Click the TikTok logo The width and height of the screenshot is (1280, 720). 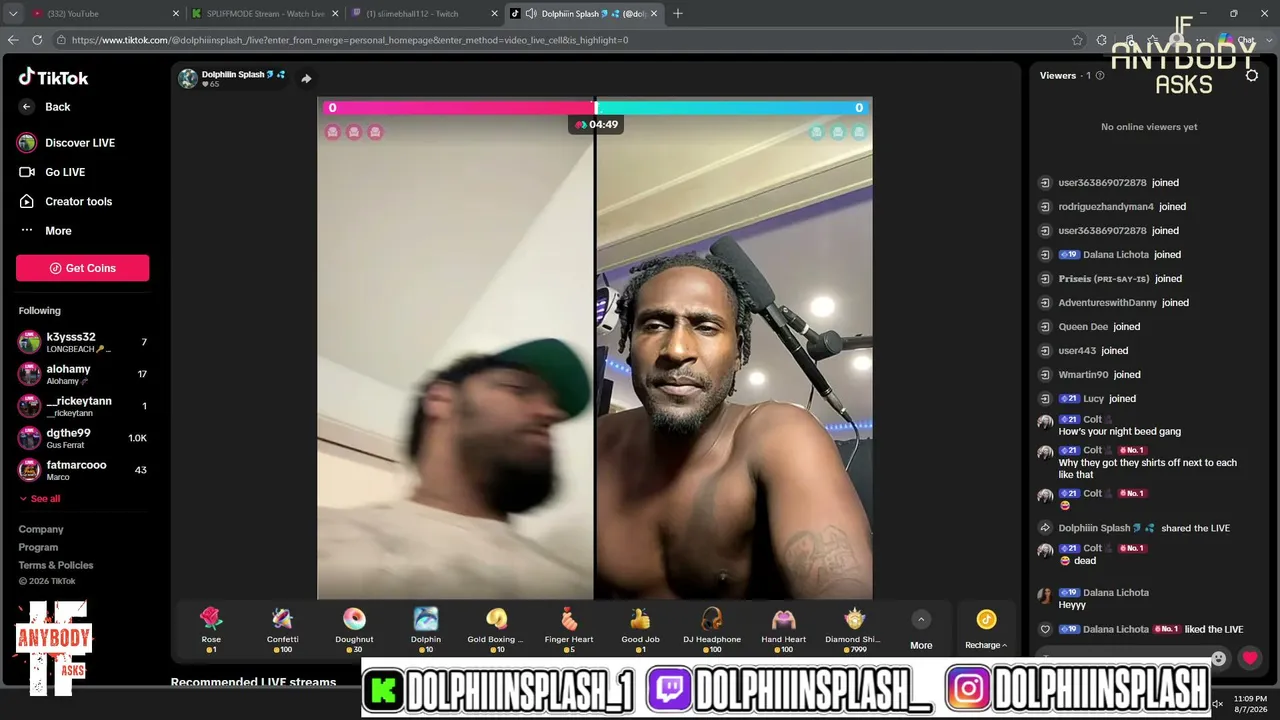54,77
